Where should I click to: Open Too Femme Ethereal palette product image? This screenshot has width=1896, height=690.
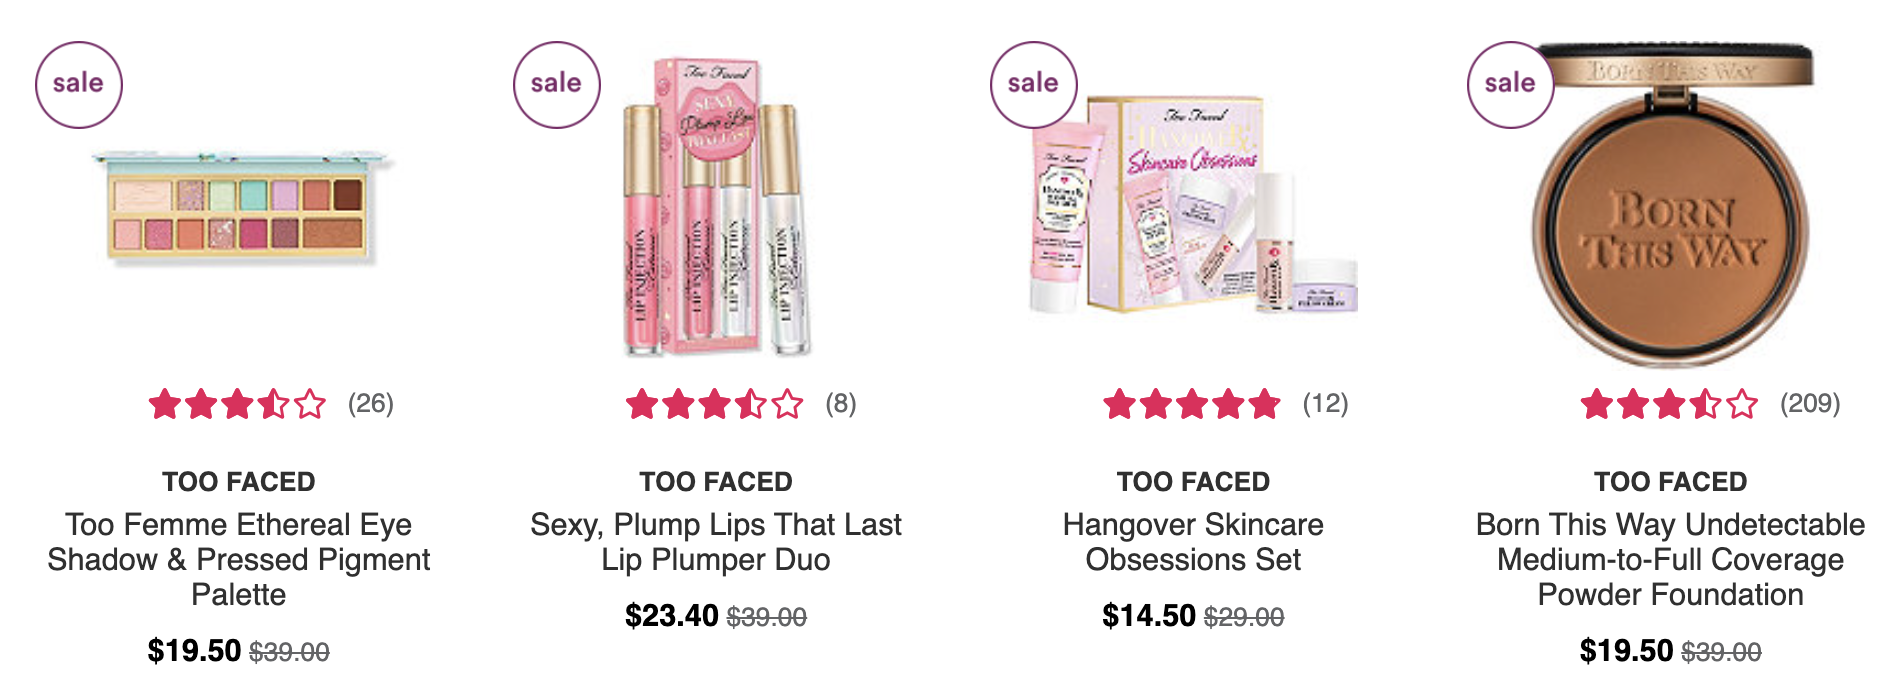[x=240, y=208]
